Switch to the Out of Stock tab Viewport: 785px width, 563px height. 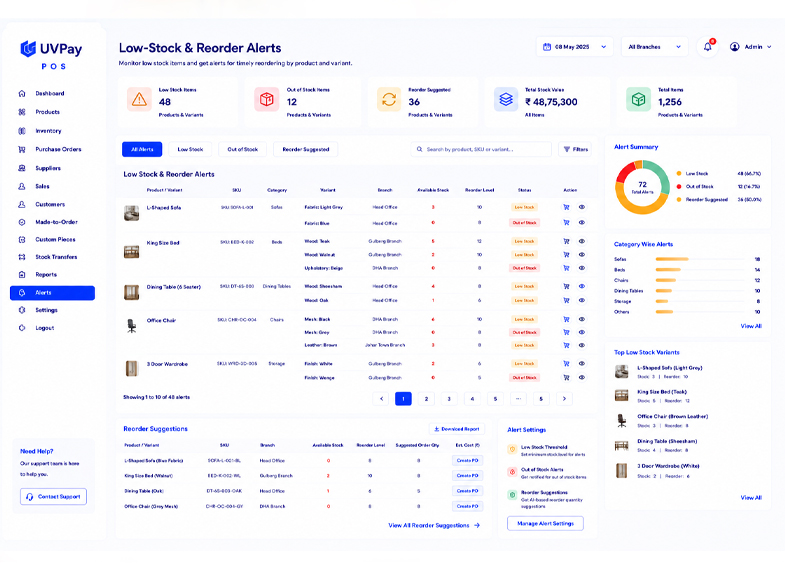pos(242,149)
